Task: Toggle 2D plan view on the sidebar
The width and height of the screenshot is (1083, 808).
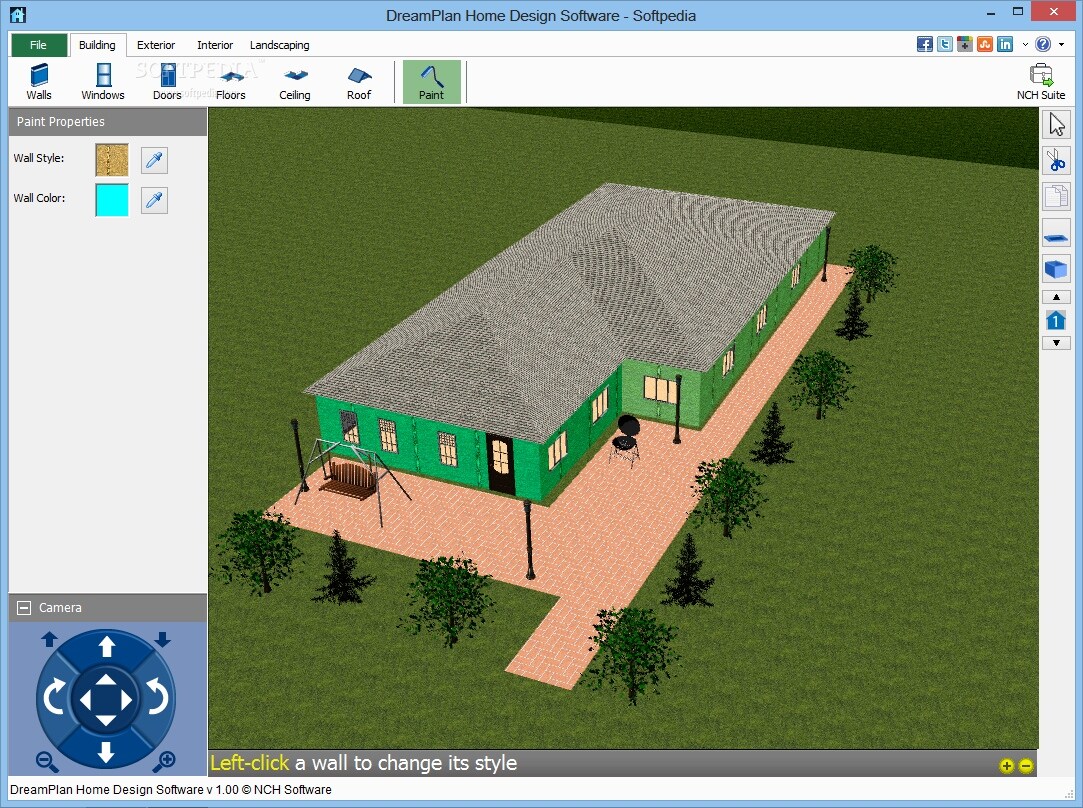Action: click(1057, 232)
